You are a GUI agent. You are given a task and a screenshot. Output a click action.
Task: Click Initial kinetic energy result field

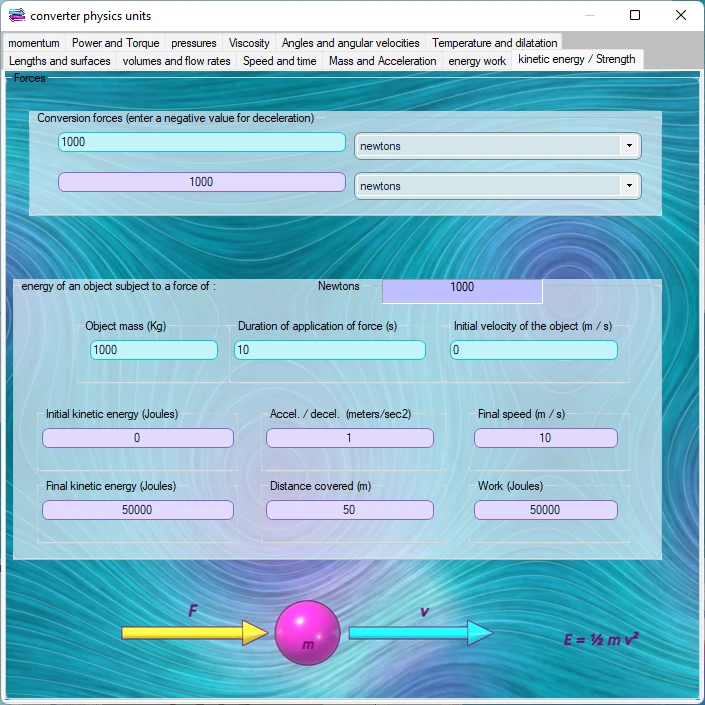(138, 438)
